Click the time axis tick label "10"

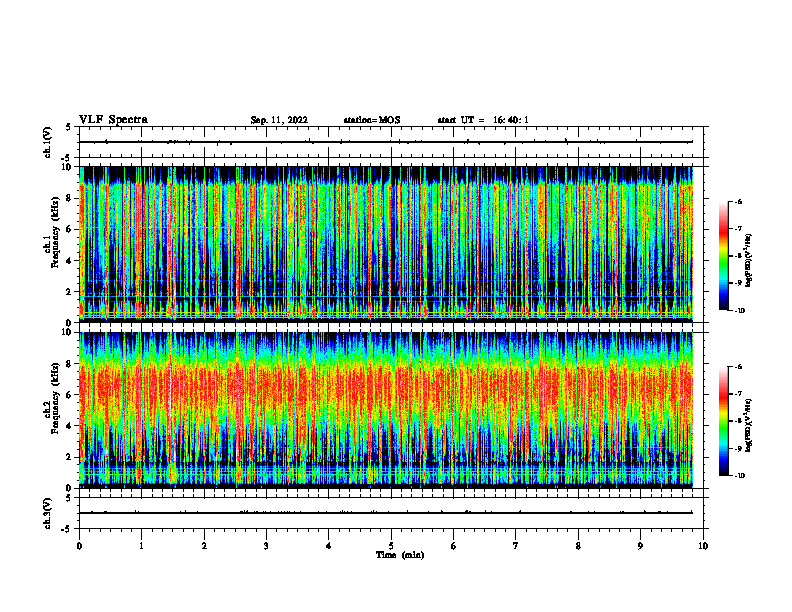(x=703, y=546)
